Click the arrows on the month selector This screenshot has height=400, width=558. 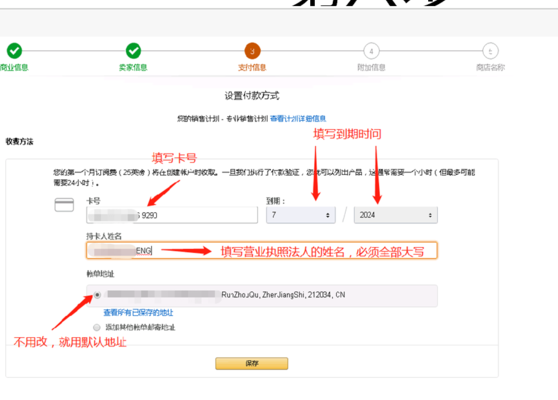coord(327,215)
